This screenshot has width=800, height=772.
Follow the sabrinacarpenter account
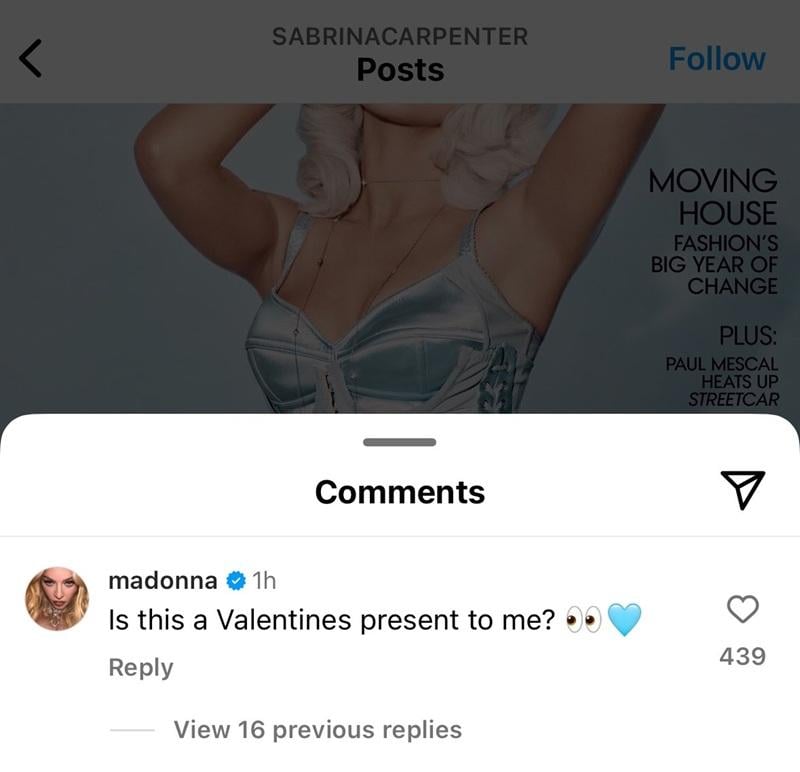pyautogui.click(x=717, y=59)
